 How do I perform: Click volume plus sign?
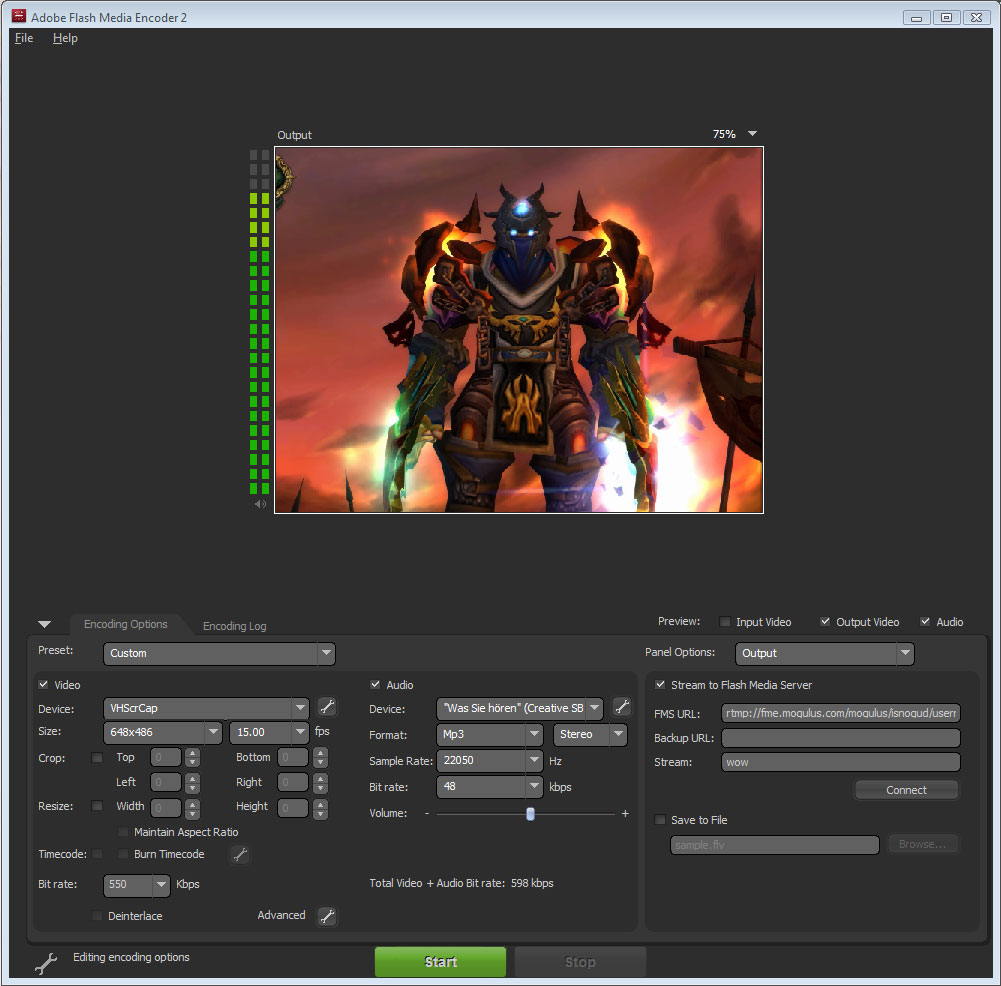tap(625, 814)
